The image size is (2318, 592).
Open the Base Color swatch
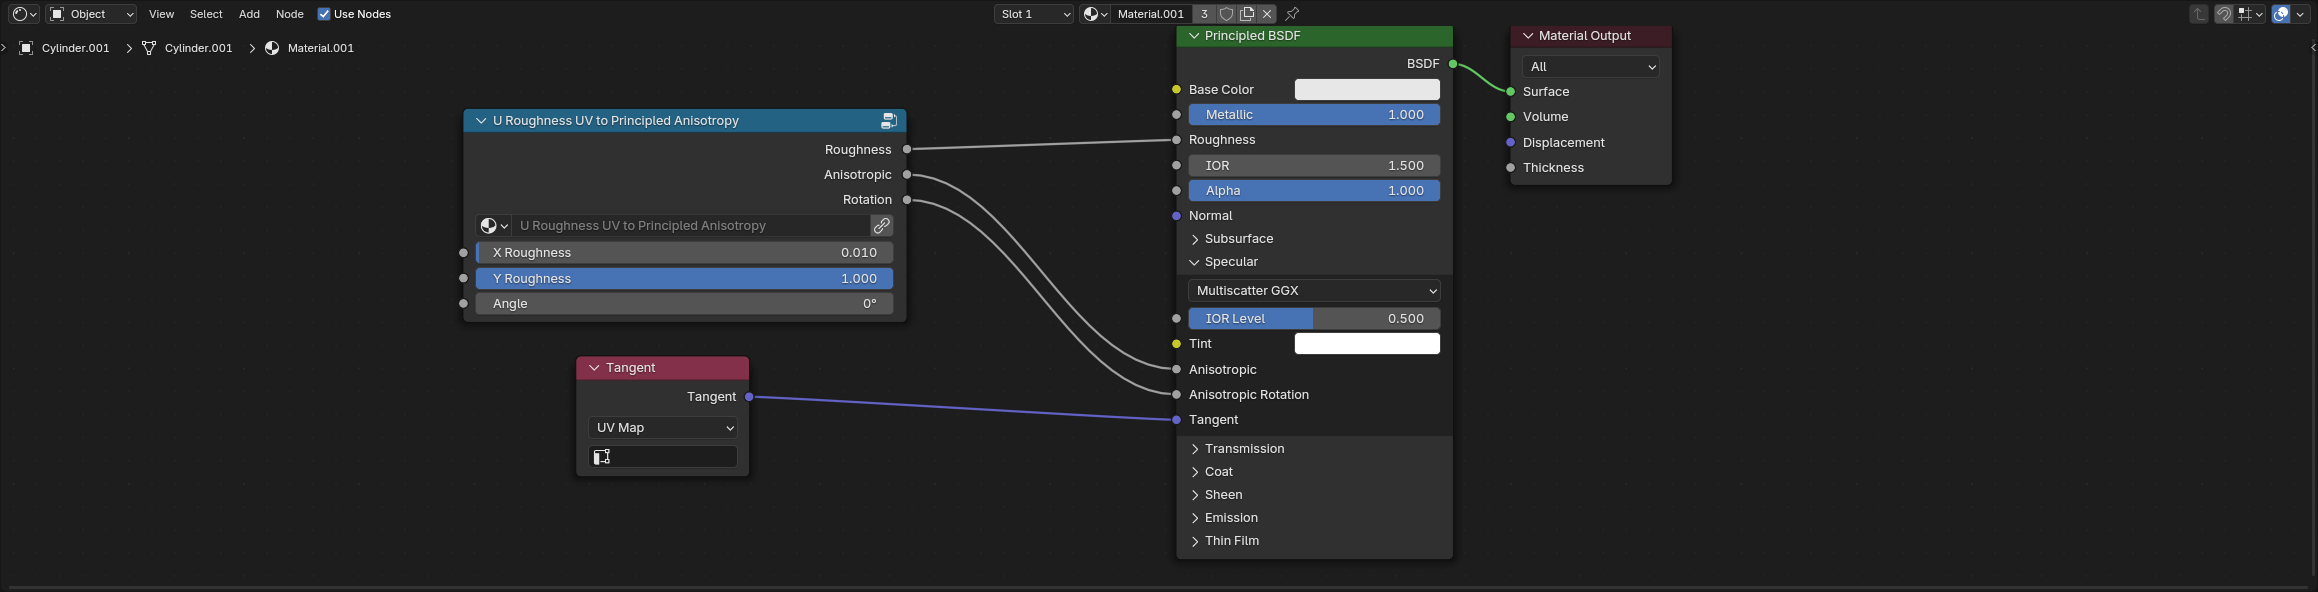tap(1367, 90)
